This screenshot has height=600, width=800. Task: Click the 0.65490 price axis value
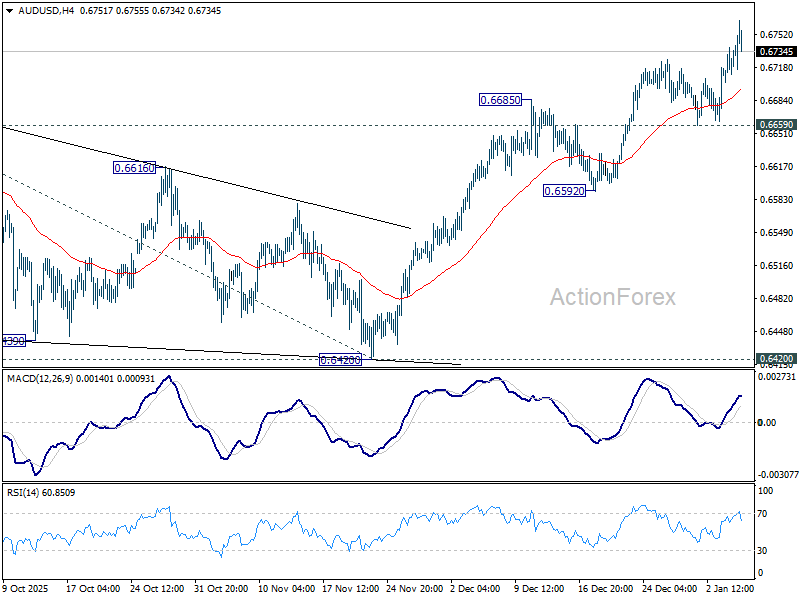click(777, 233)
